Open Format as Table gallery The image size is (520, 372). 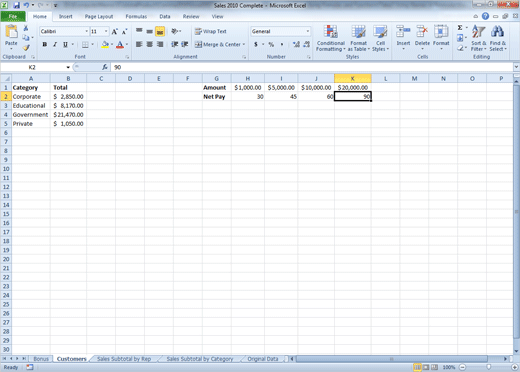359,38
